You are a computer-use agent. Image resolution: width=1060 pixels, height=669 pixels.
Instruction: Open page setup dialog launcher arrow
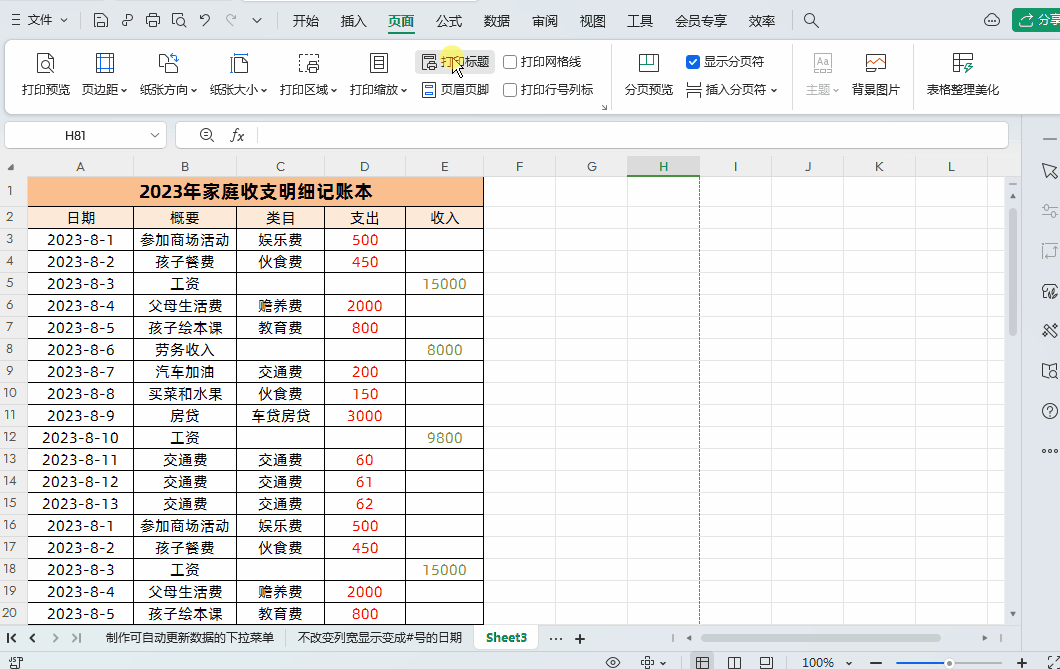click(x=604, y=107)
